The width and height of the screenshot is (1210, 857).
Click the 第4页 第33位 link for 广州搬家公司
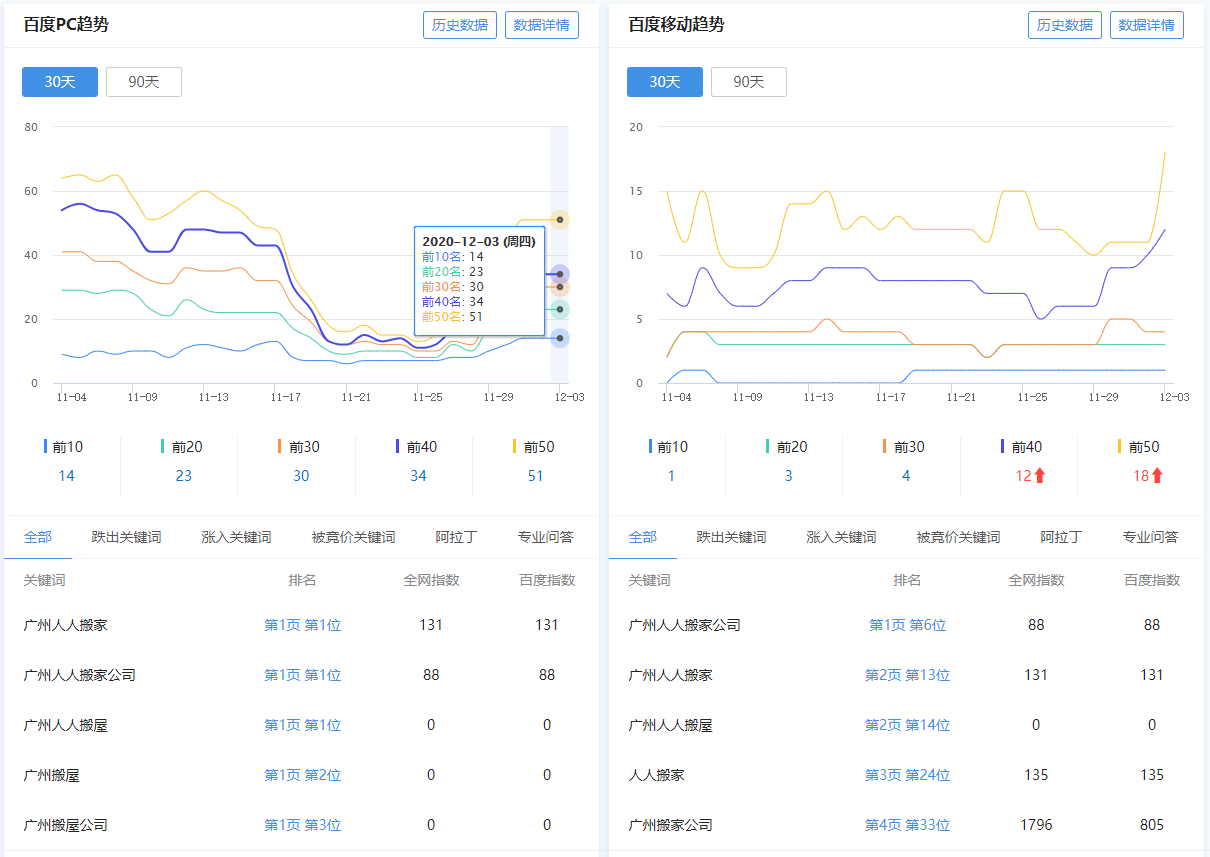point(908,825)
